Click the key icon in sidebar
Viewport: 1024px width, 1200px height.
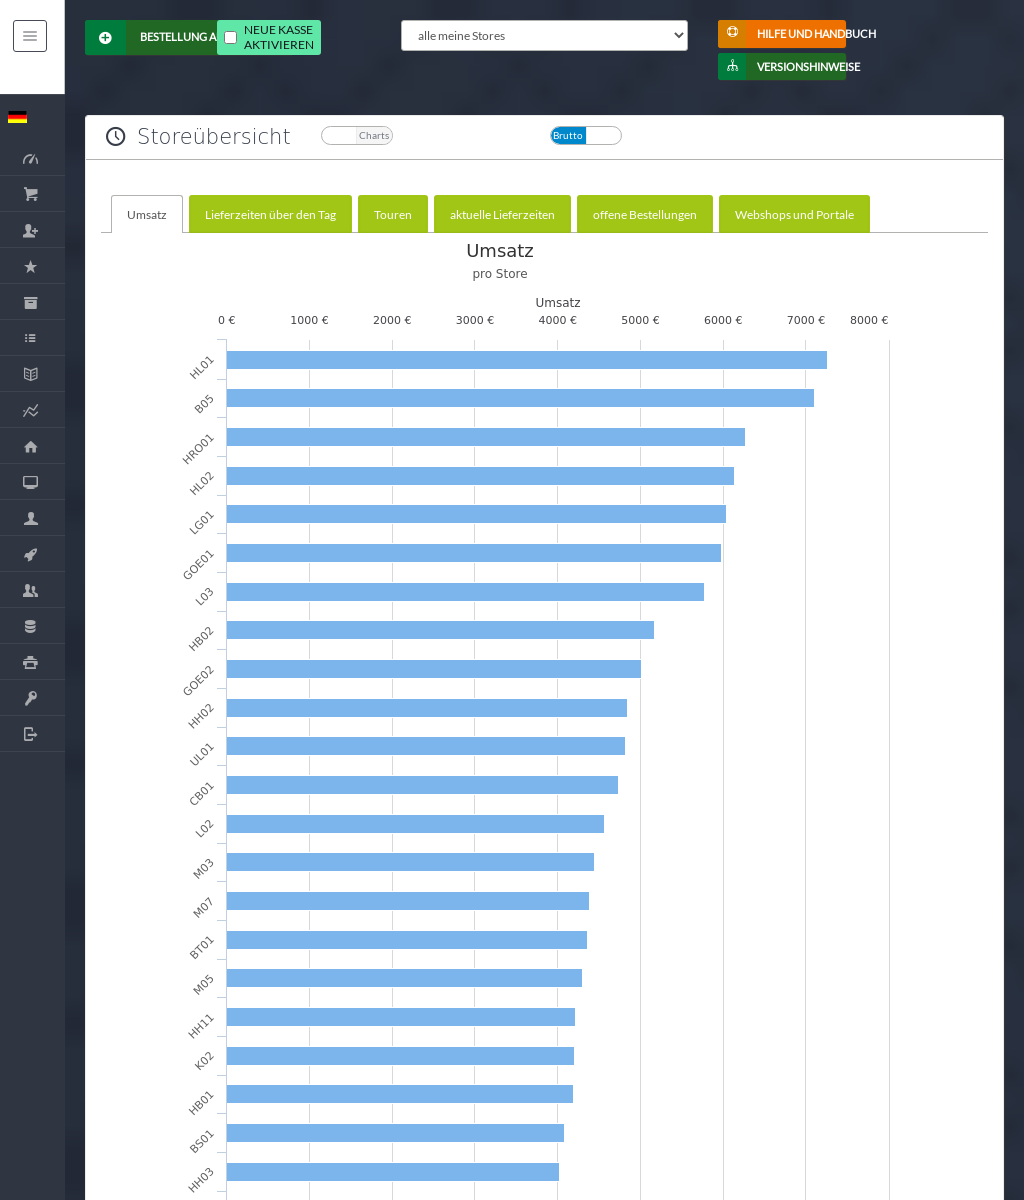click(x=31, y=698)
